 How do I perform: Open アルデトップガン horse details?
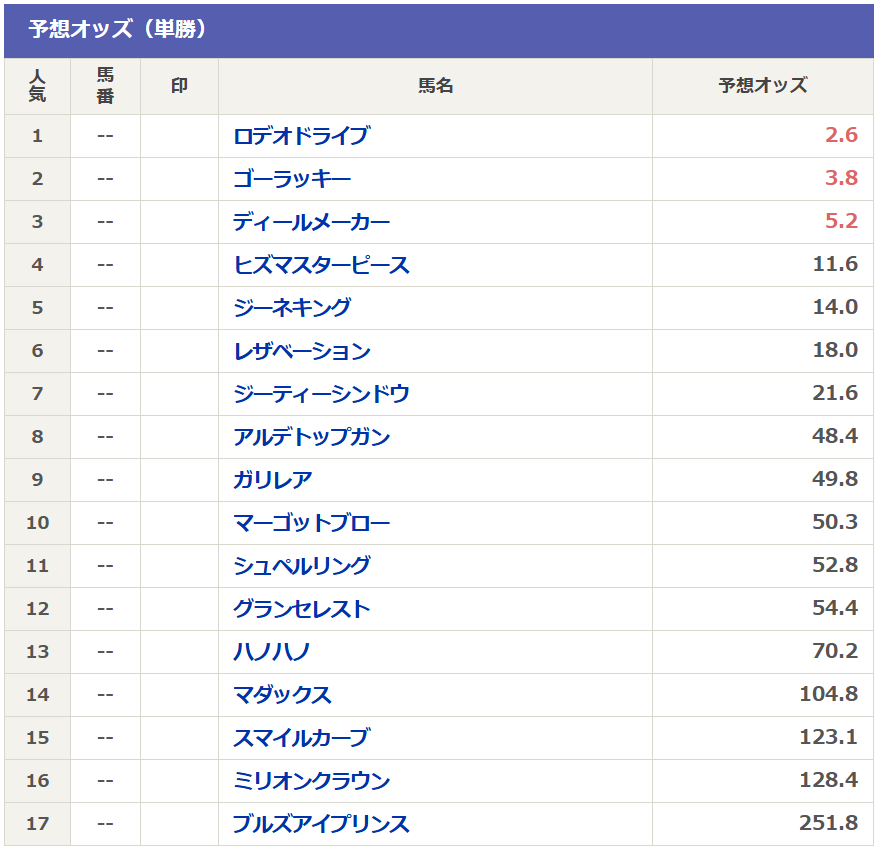pyautogui.click(x=311, y=437)
